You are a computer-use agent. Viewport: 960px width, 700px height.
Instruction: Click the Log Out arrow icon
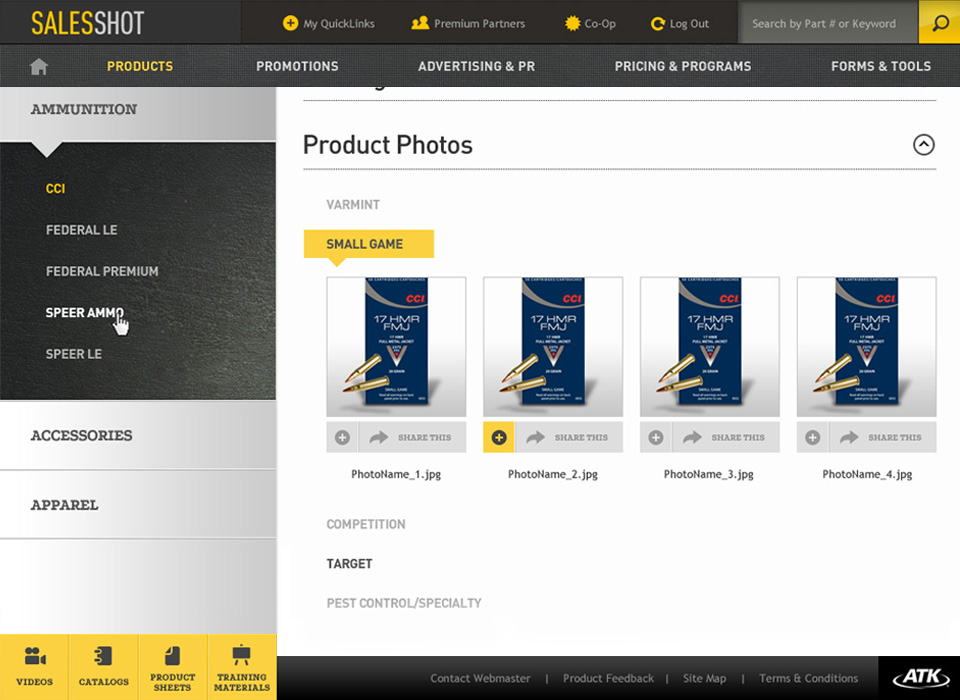[x=658, y=23]
